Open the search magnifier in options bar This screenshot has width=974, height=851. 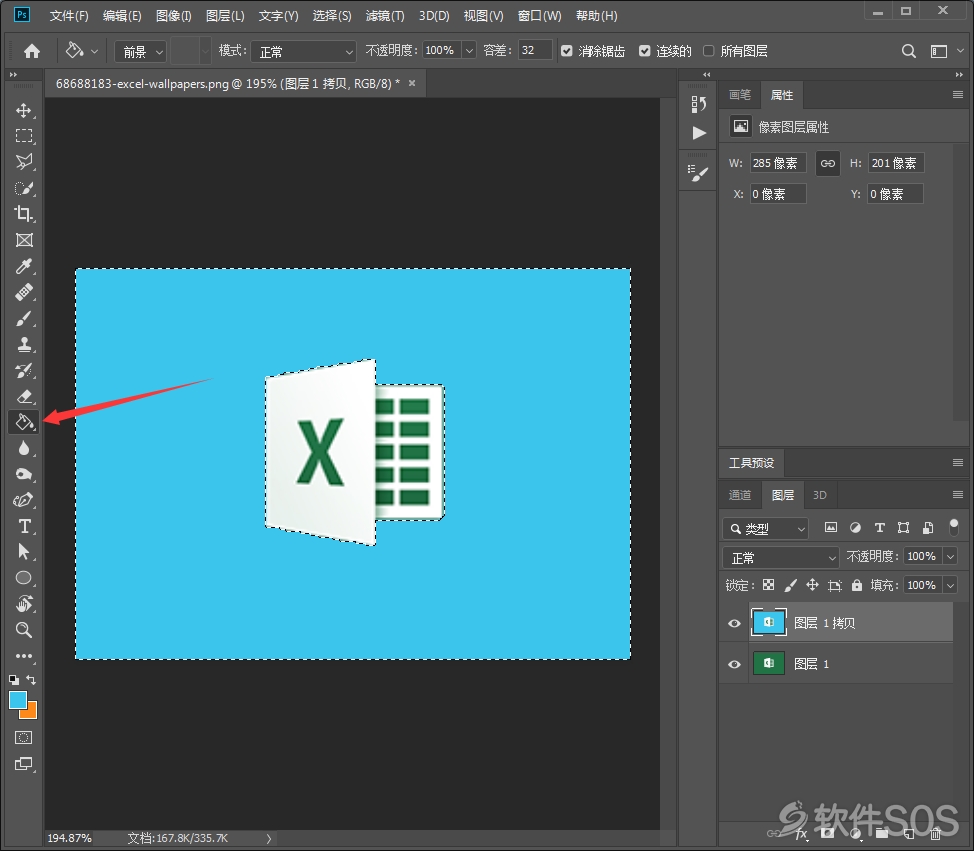pyautogui.click(x=908, y=51)
